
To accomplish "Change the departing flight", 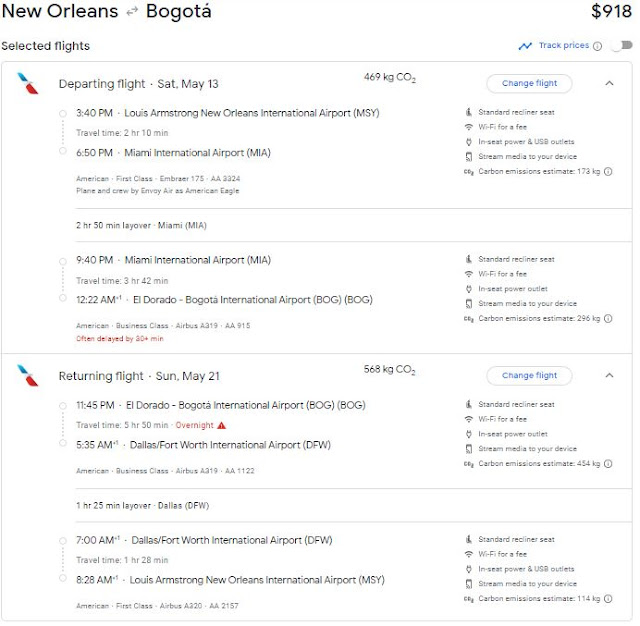I will pyautogui.click(x=529, y=83).
